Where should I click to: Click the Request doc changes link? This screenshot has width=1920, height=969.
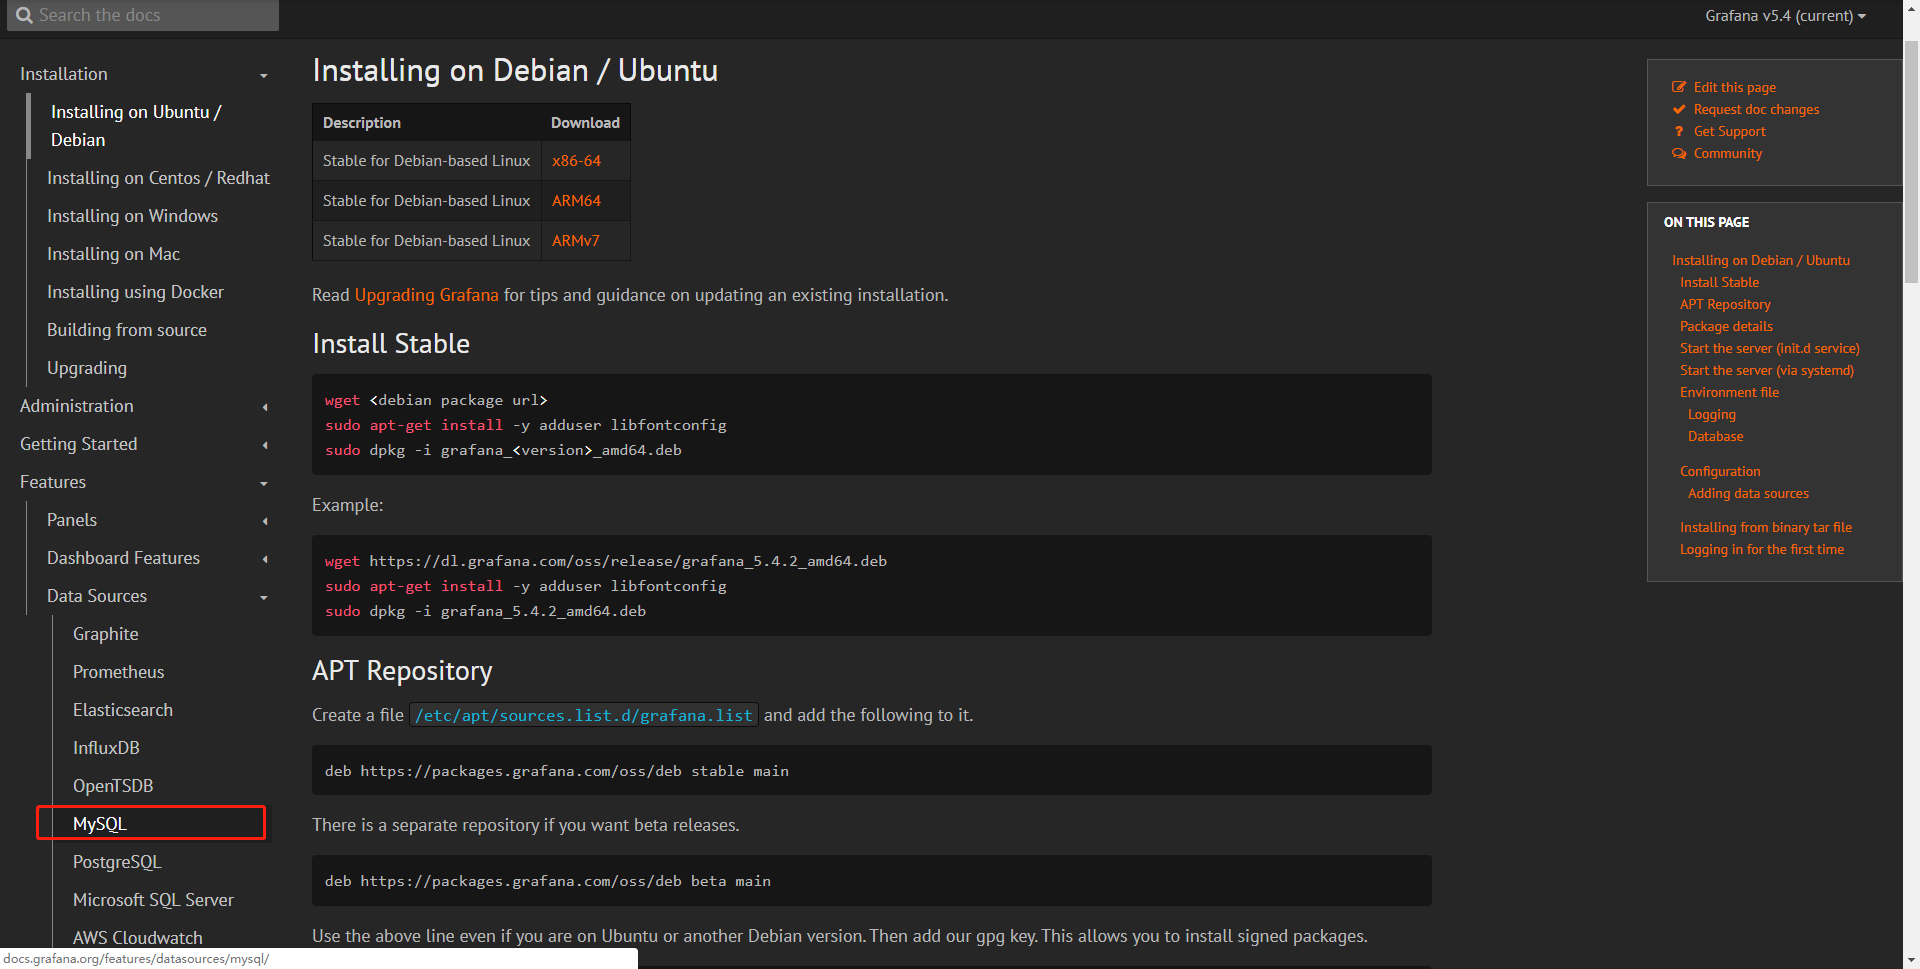1756,109
